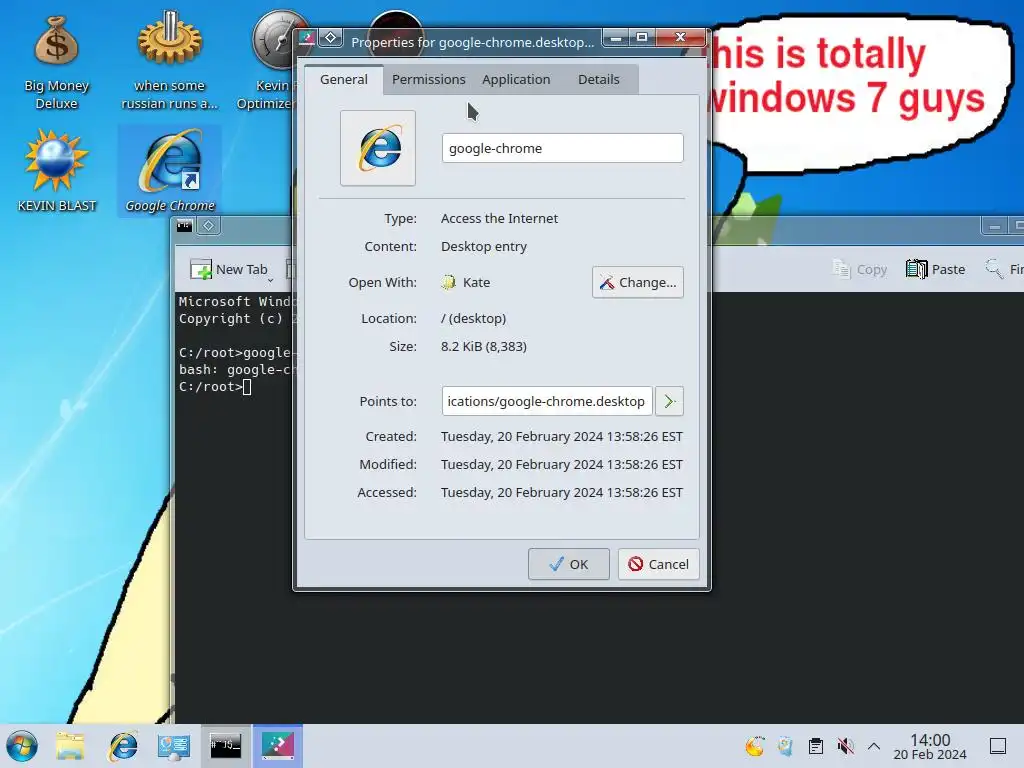This screenshot has height=768, width=1024.
Task: Click the Internet Explorer icon button in Properties
Action: [x=378, y=148]
